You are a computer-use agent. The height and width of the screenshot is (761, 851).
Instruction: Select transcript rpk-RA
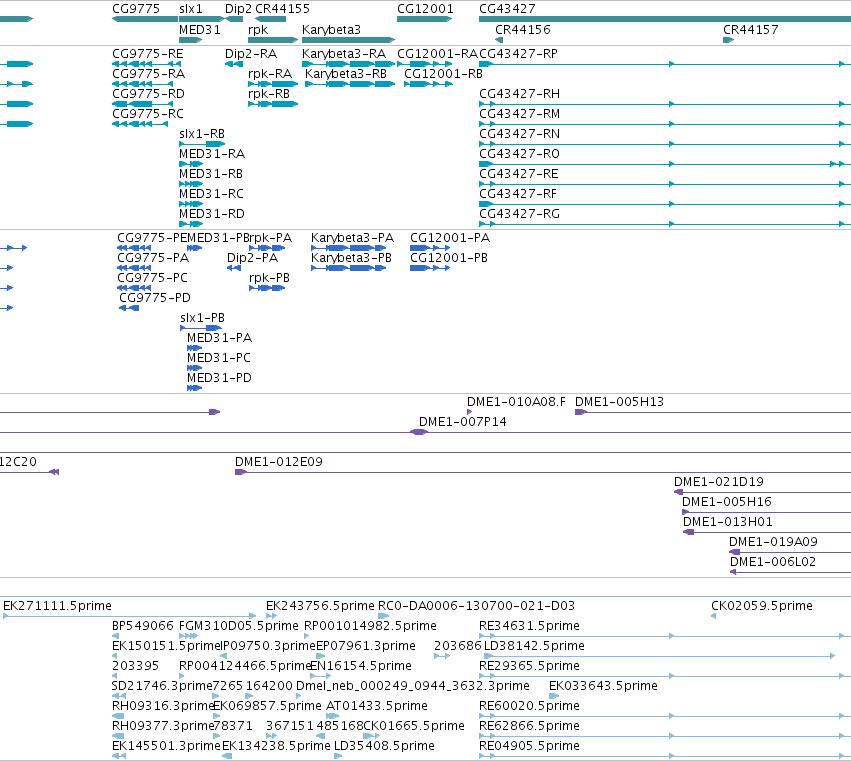[x=273, y=84]
